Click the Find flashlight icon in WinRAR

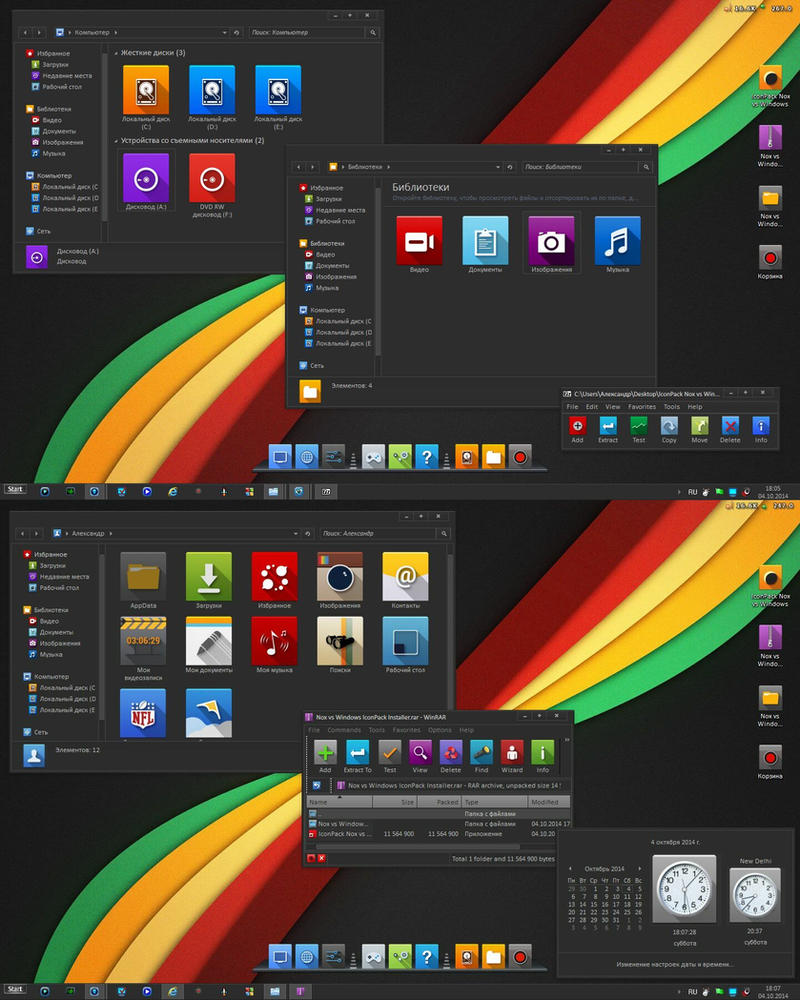click(x=481, y=755)
